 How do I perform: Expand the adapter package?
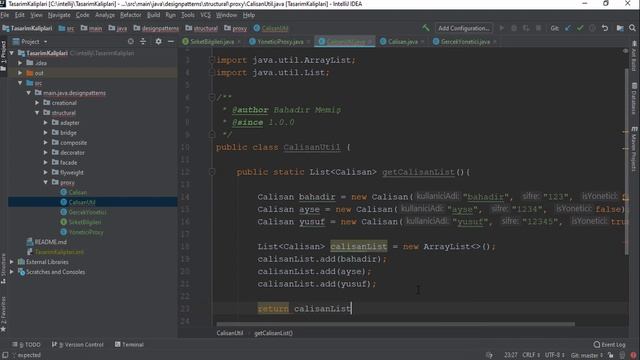coord(46,122)
